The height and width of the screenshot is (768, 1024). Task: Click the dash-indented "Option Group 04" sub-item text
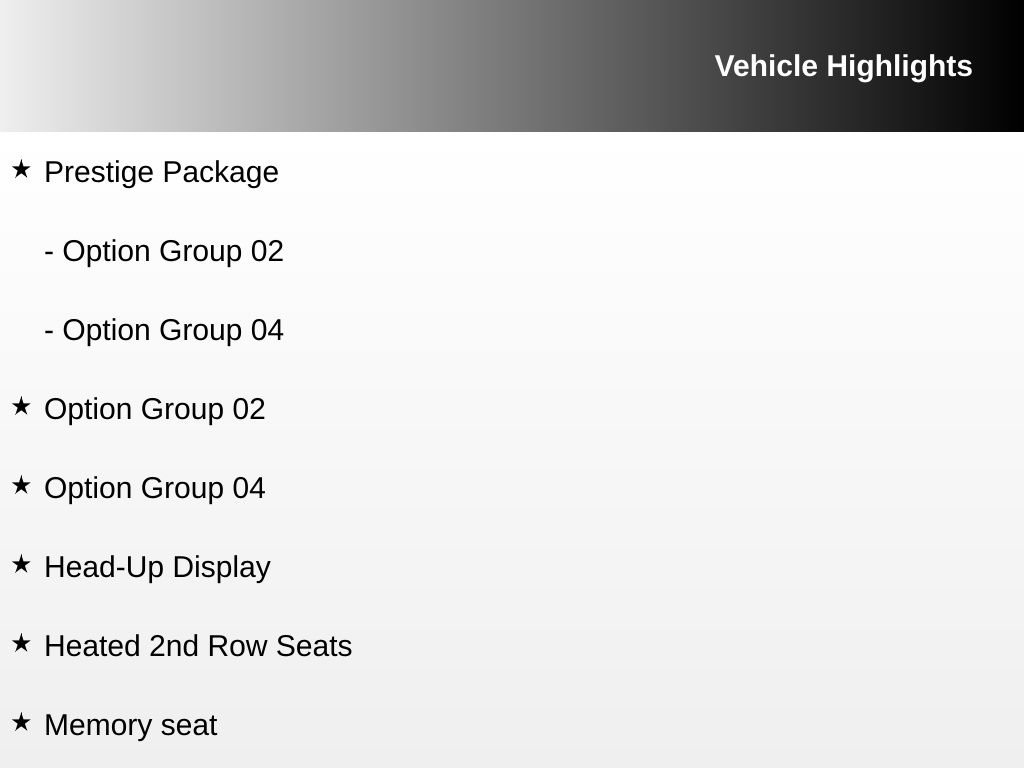point(173,330)
